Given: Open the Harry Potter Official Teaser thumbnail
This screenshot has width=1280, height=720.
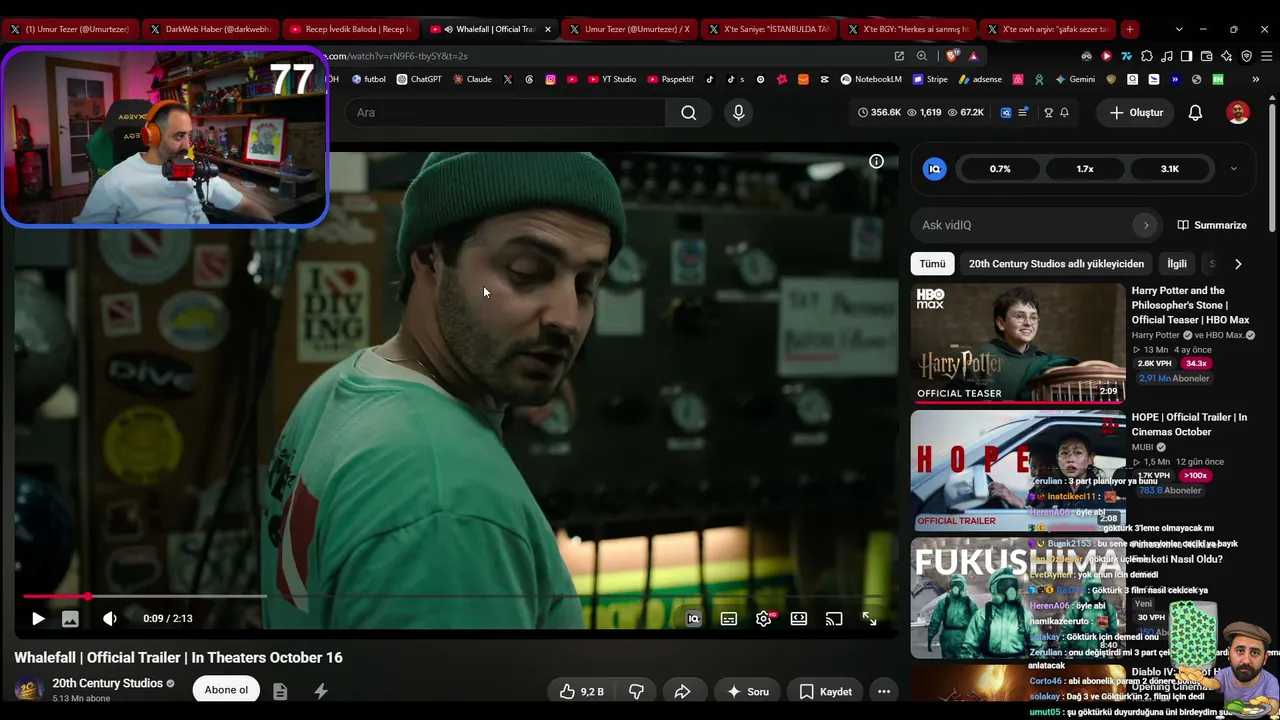Looking at the screenshot, I should click(x=1018, y=343).
